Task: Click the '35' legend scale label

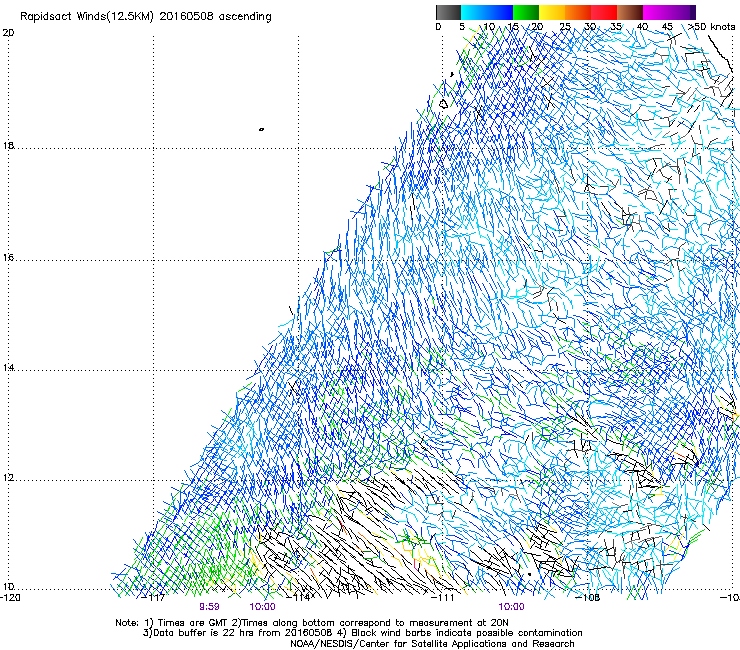Action: click(616, 27)
